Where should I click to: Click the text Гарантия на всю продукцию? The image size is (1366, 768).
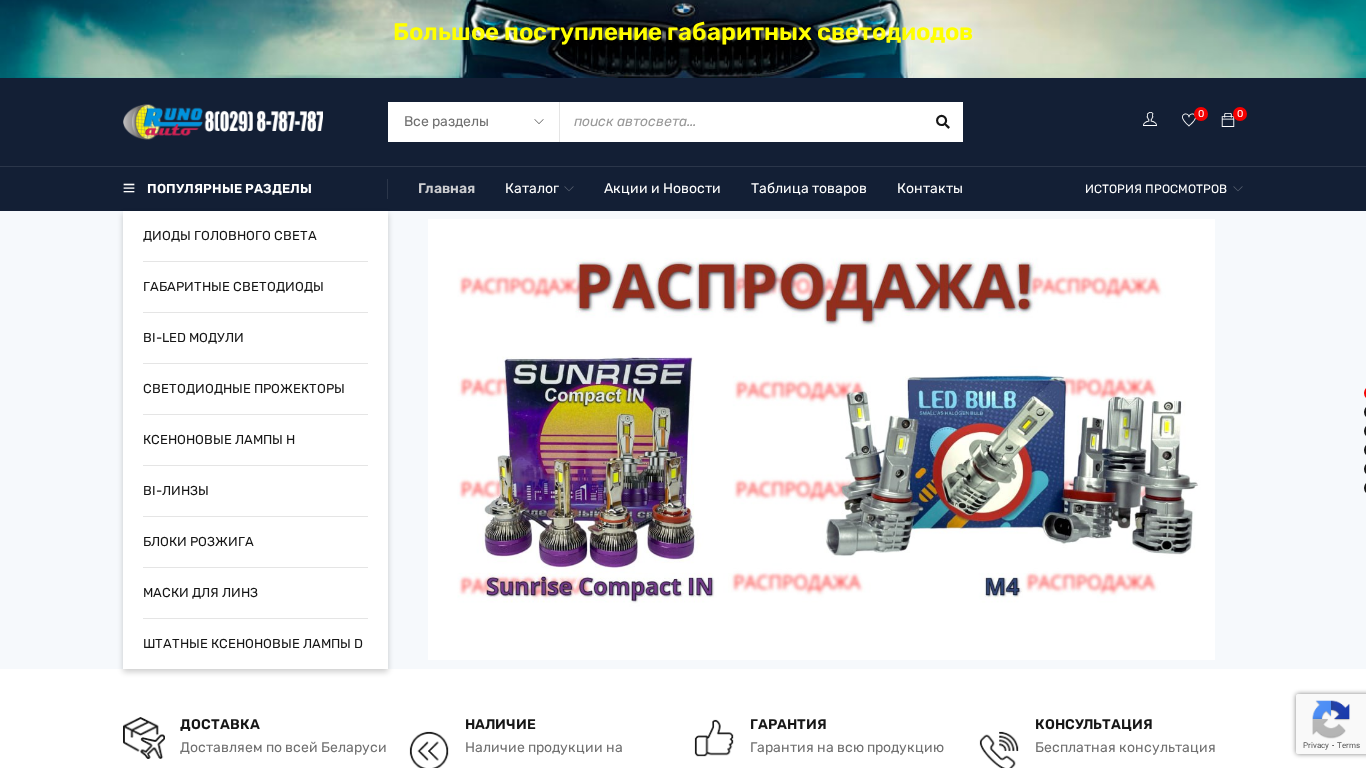(847, 747)
